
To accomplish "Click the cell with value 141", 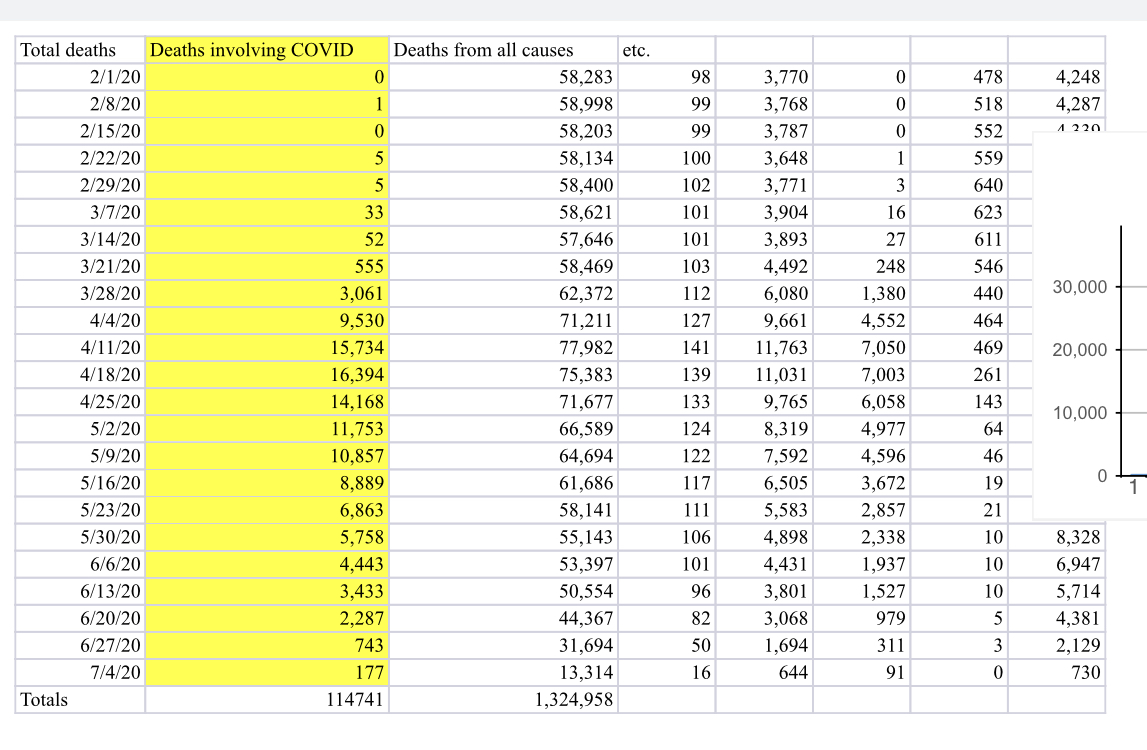I will 666,348.
